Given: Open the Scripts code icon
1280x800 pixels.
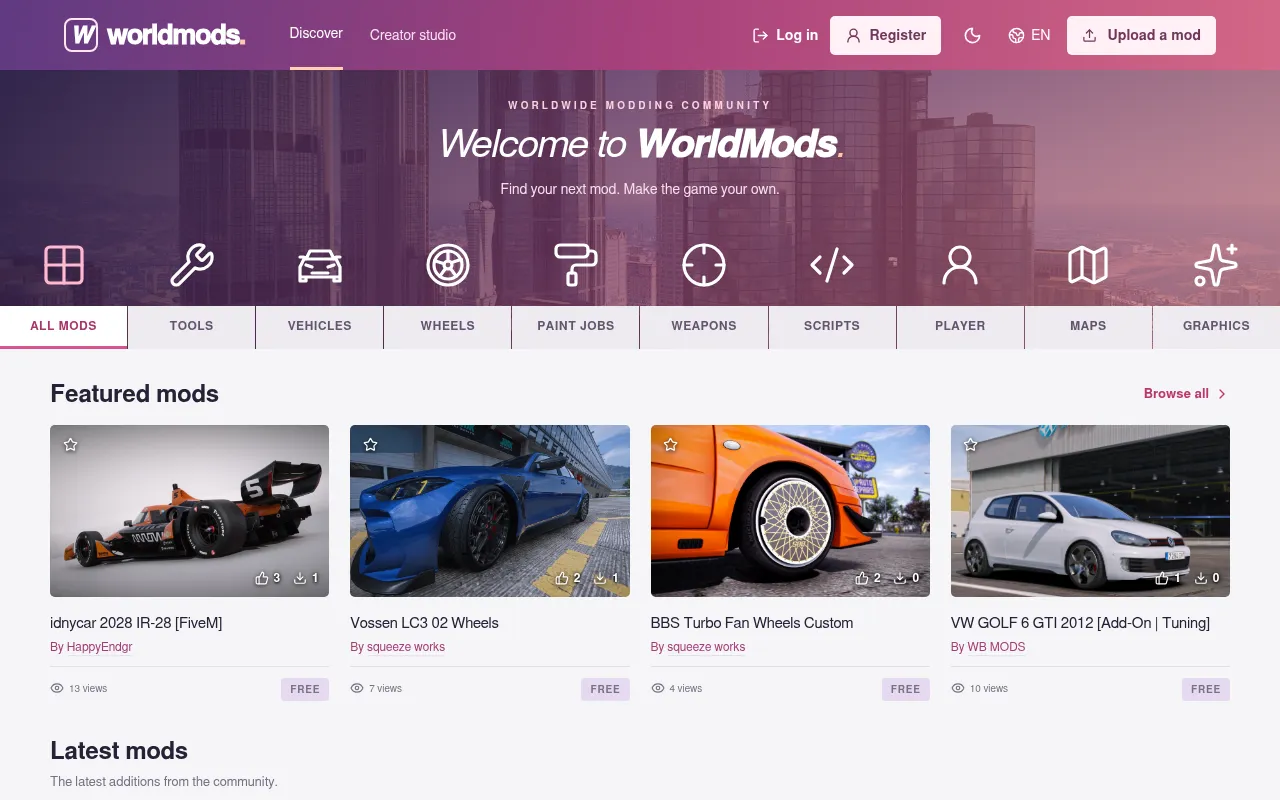Looking at the screenshot, I should pyautogui.click(x=832, y=265).
